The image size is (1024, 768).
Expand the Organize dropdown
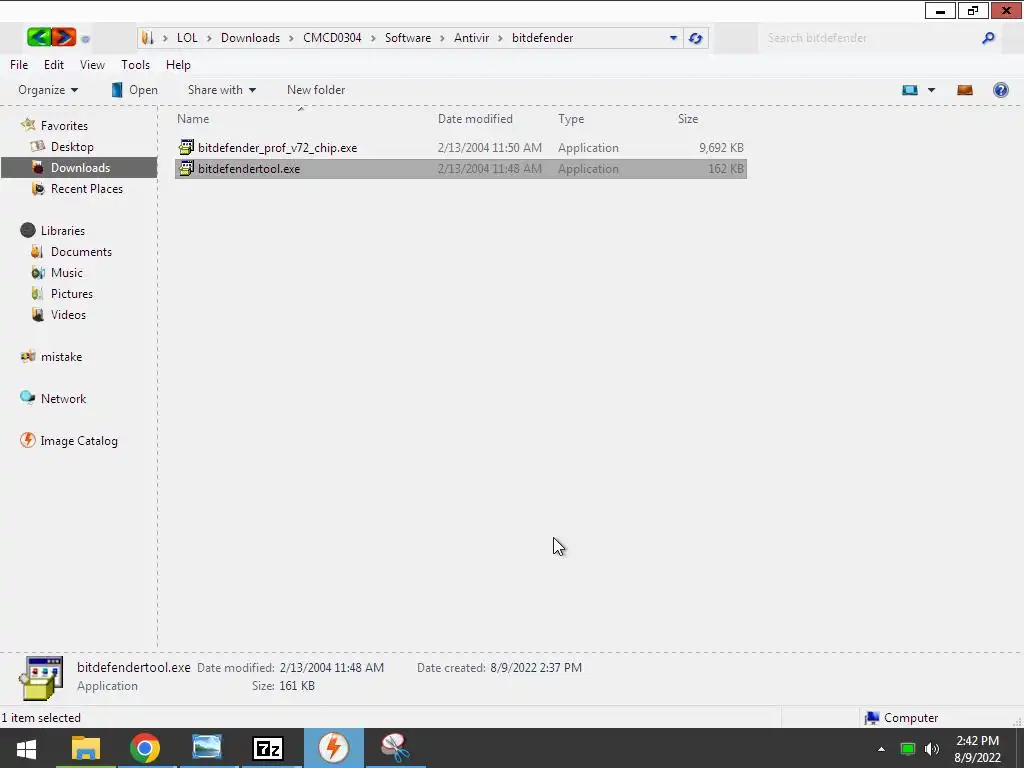tap(48, 90)
